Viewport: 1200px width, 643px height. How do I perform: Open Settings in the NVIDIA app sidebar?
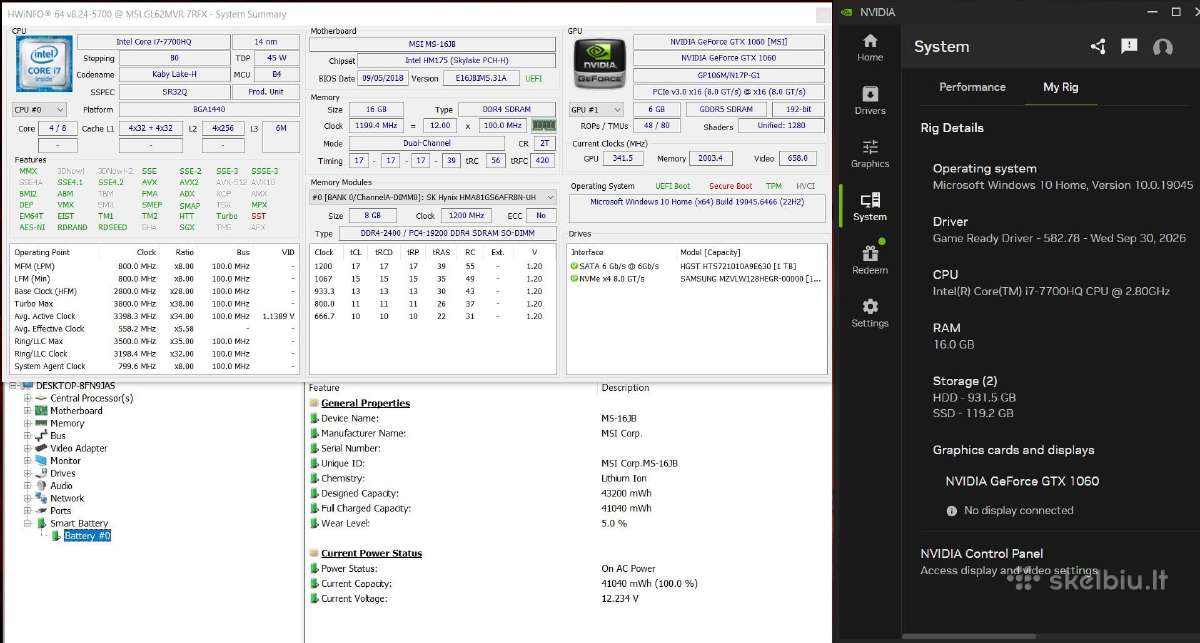pos(870,312)
